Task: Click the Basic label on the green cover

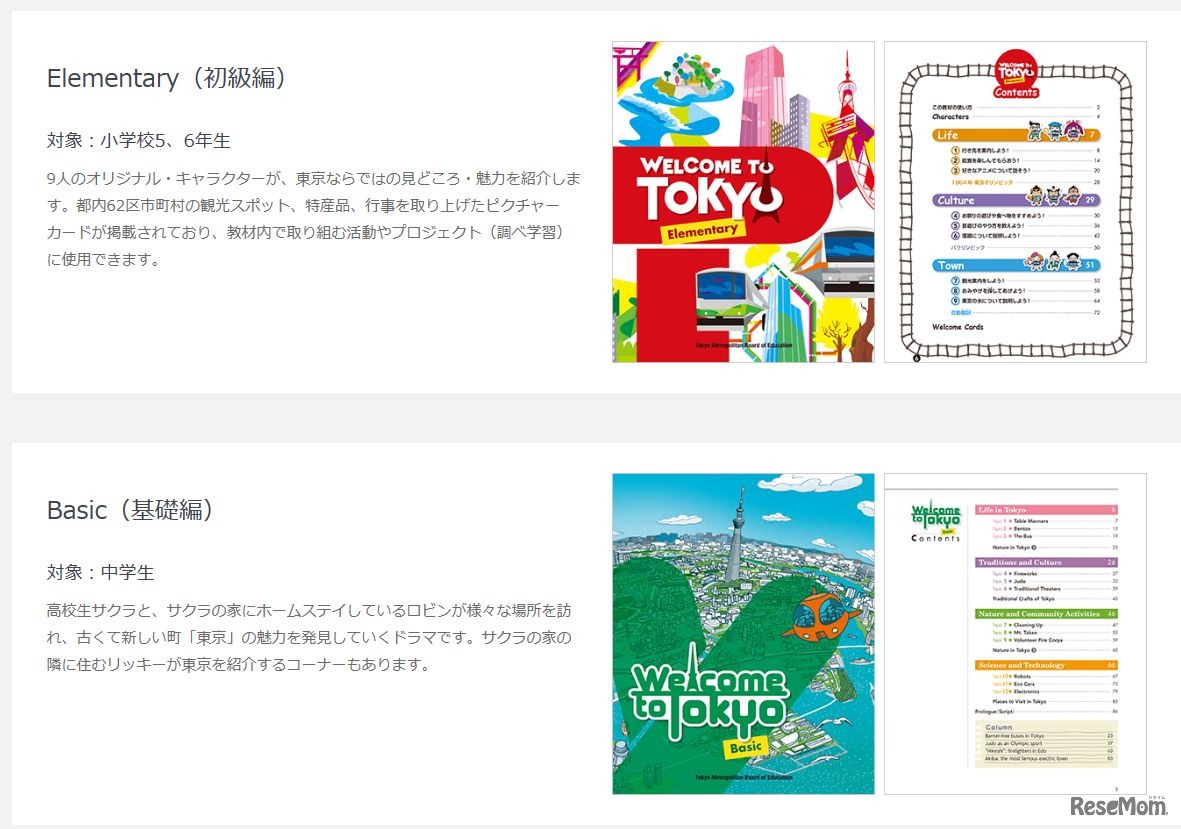Action: pyautogui.click(x=746, y=747)
